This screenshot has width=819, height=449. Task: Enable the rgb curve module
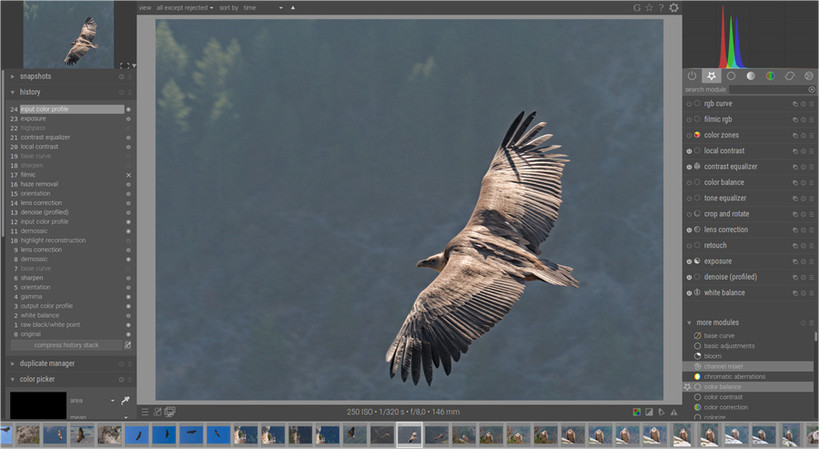point(688,104)
